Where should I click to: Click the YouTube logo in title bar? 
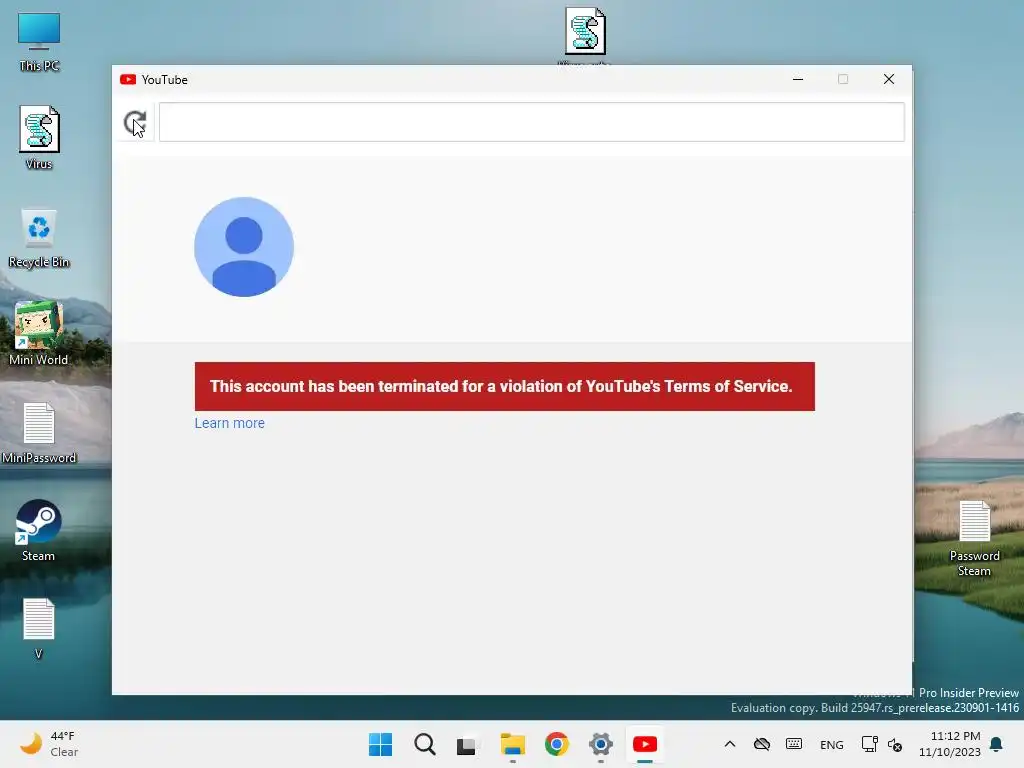point(128,80)
